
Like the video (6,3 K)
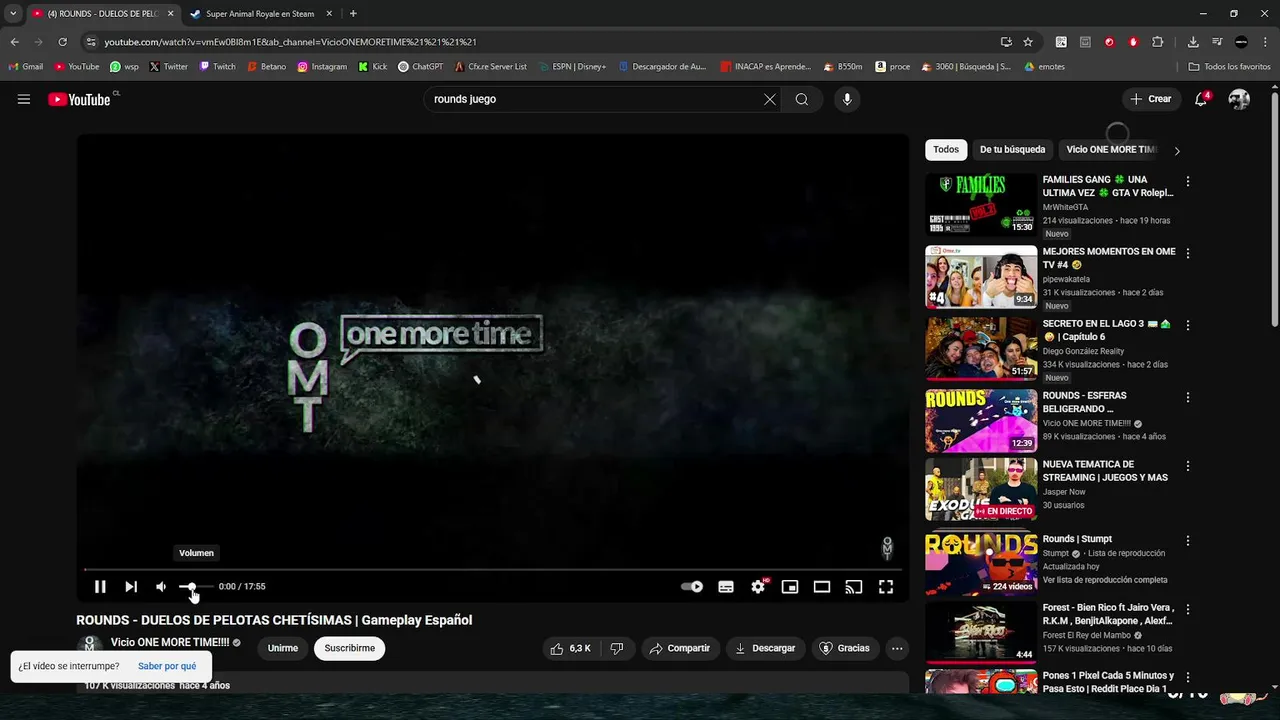(570, 648)
